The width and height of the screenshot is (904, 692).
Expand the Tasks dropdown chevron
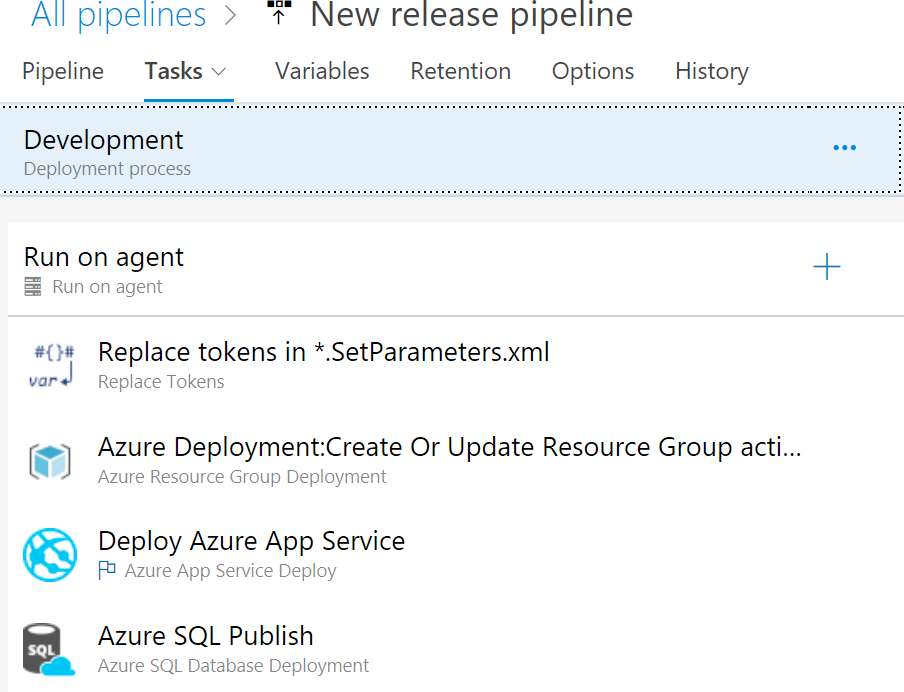click(x=219, y=72)
